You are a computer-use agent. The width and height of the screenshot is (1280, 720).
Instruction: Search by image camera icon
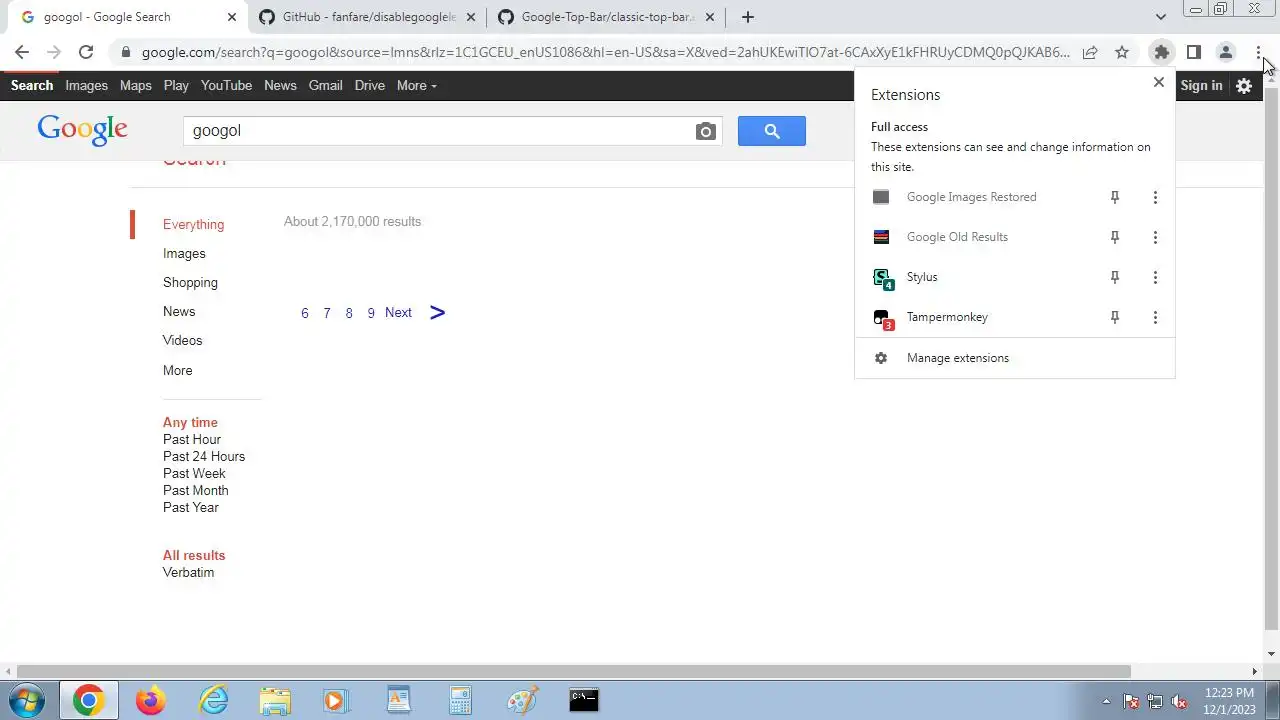coord(706,131)
